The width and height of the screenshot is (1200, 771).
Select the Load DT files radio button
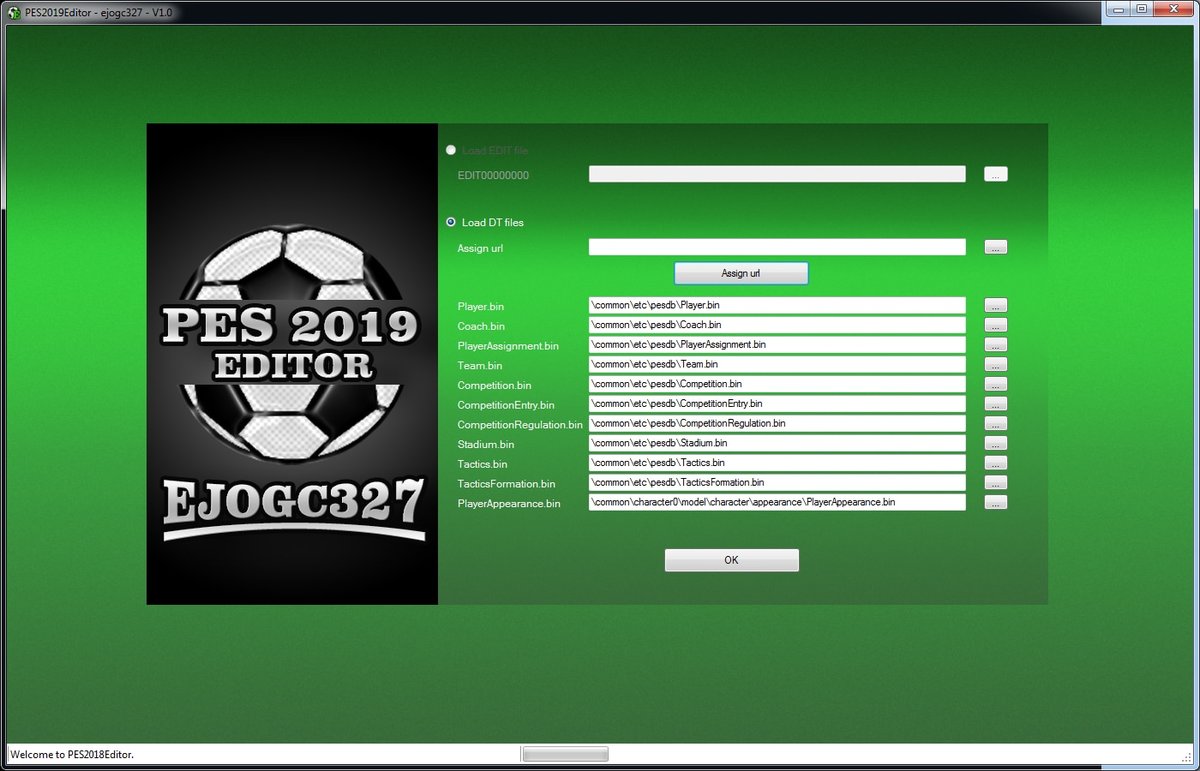(451, 222)
